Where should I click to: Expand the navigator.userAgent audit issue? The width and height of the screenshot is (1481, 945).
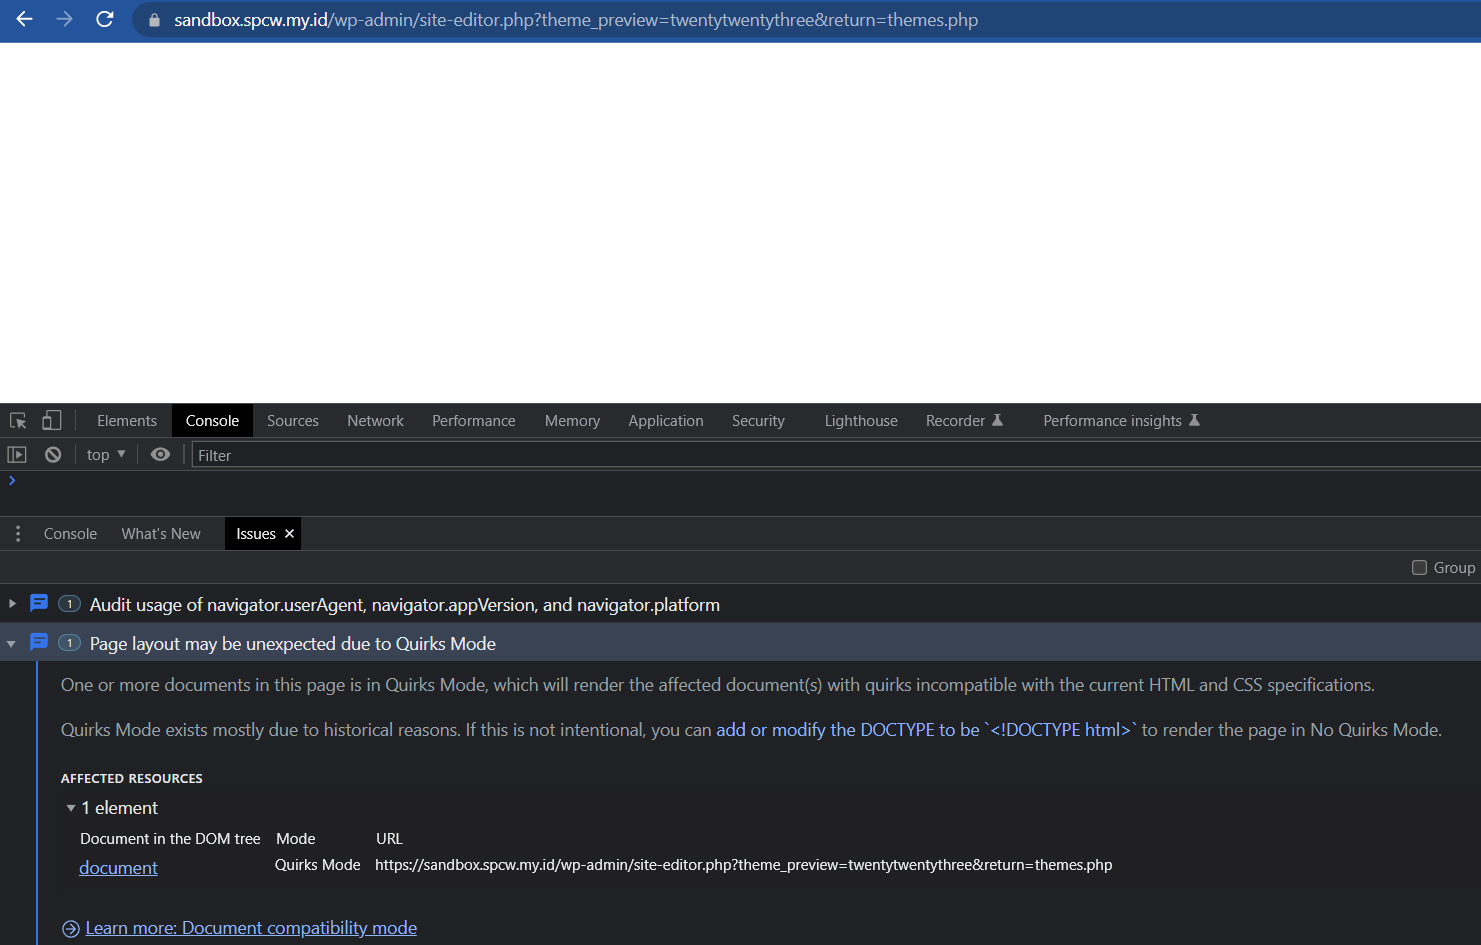(11, 604)
